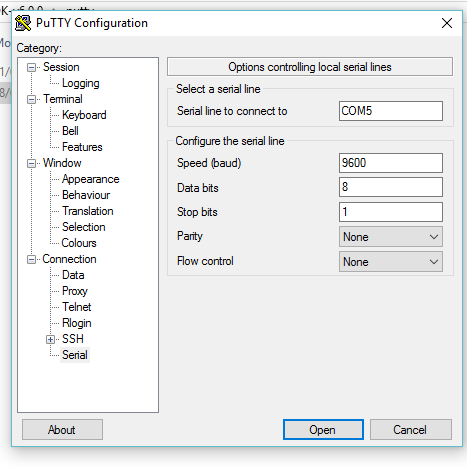The width and height of the screenshot is (467, 470).
Task: Click the Cancel button
Action: 410,430
